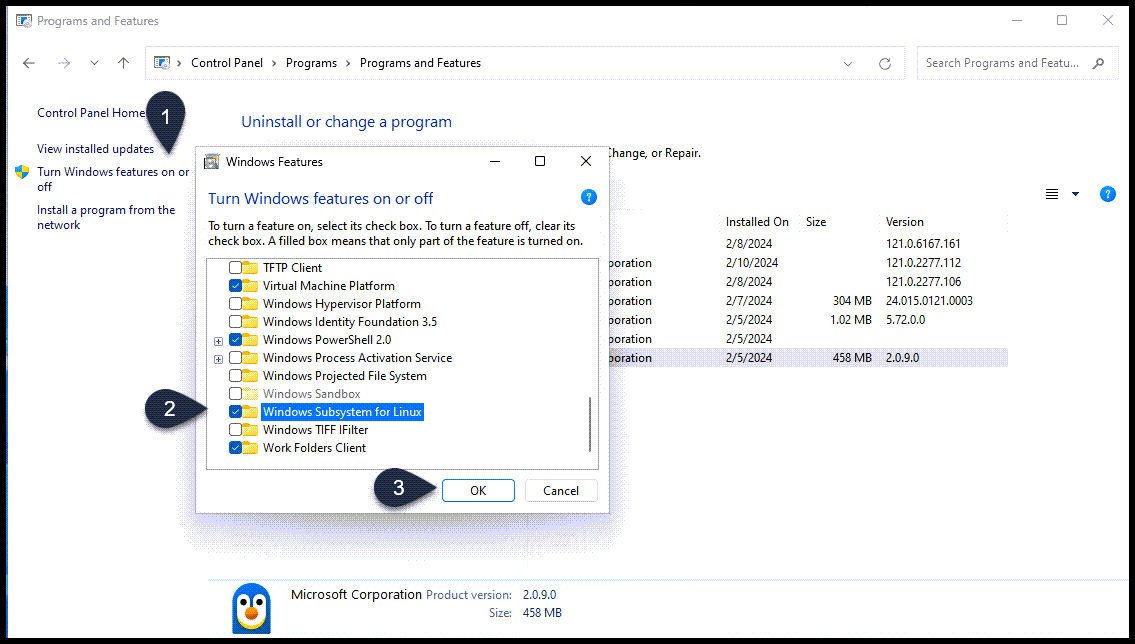Viewport: 1135px width, 644px height.
Task: Click help icon in Windows Features dialog
Action: [x=589, y=197]
